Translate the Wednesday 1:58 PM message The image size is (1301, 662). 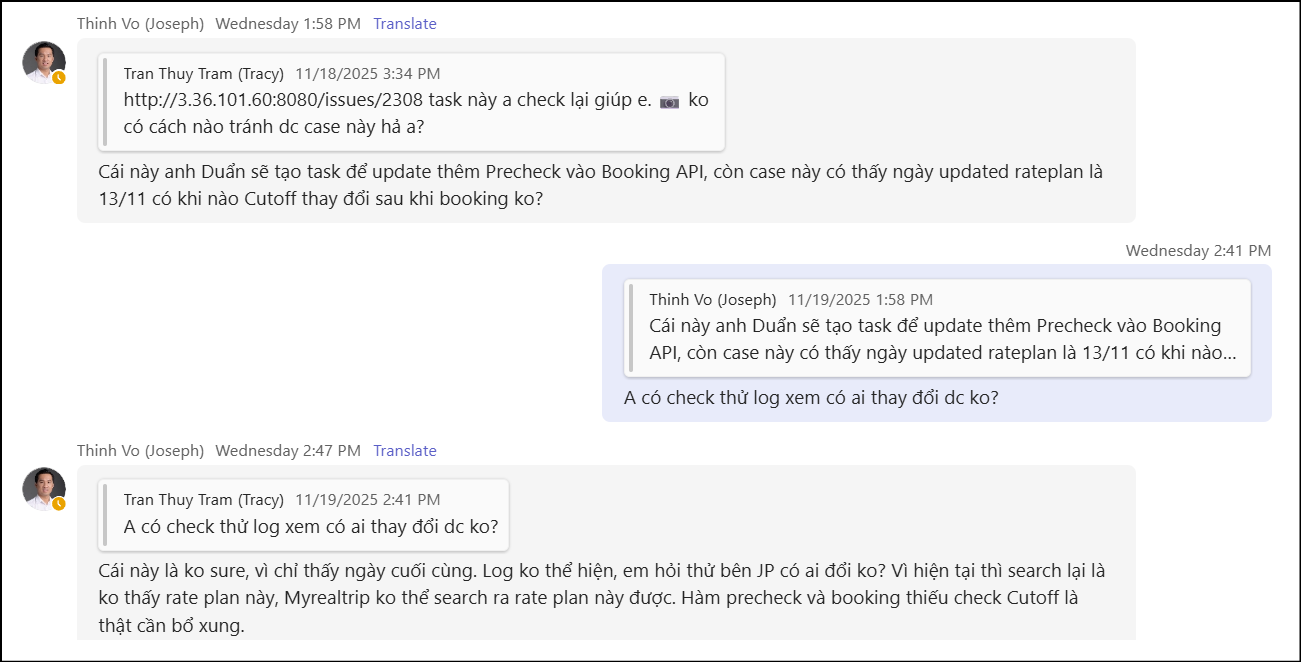pyautogui.click(x=405, y=24)
